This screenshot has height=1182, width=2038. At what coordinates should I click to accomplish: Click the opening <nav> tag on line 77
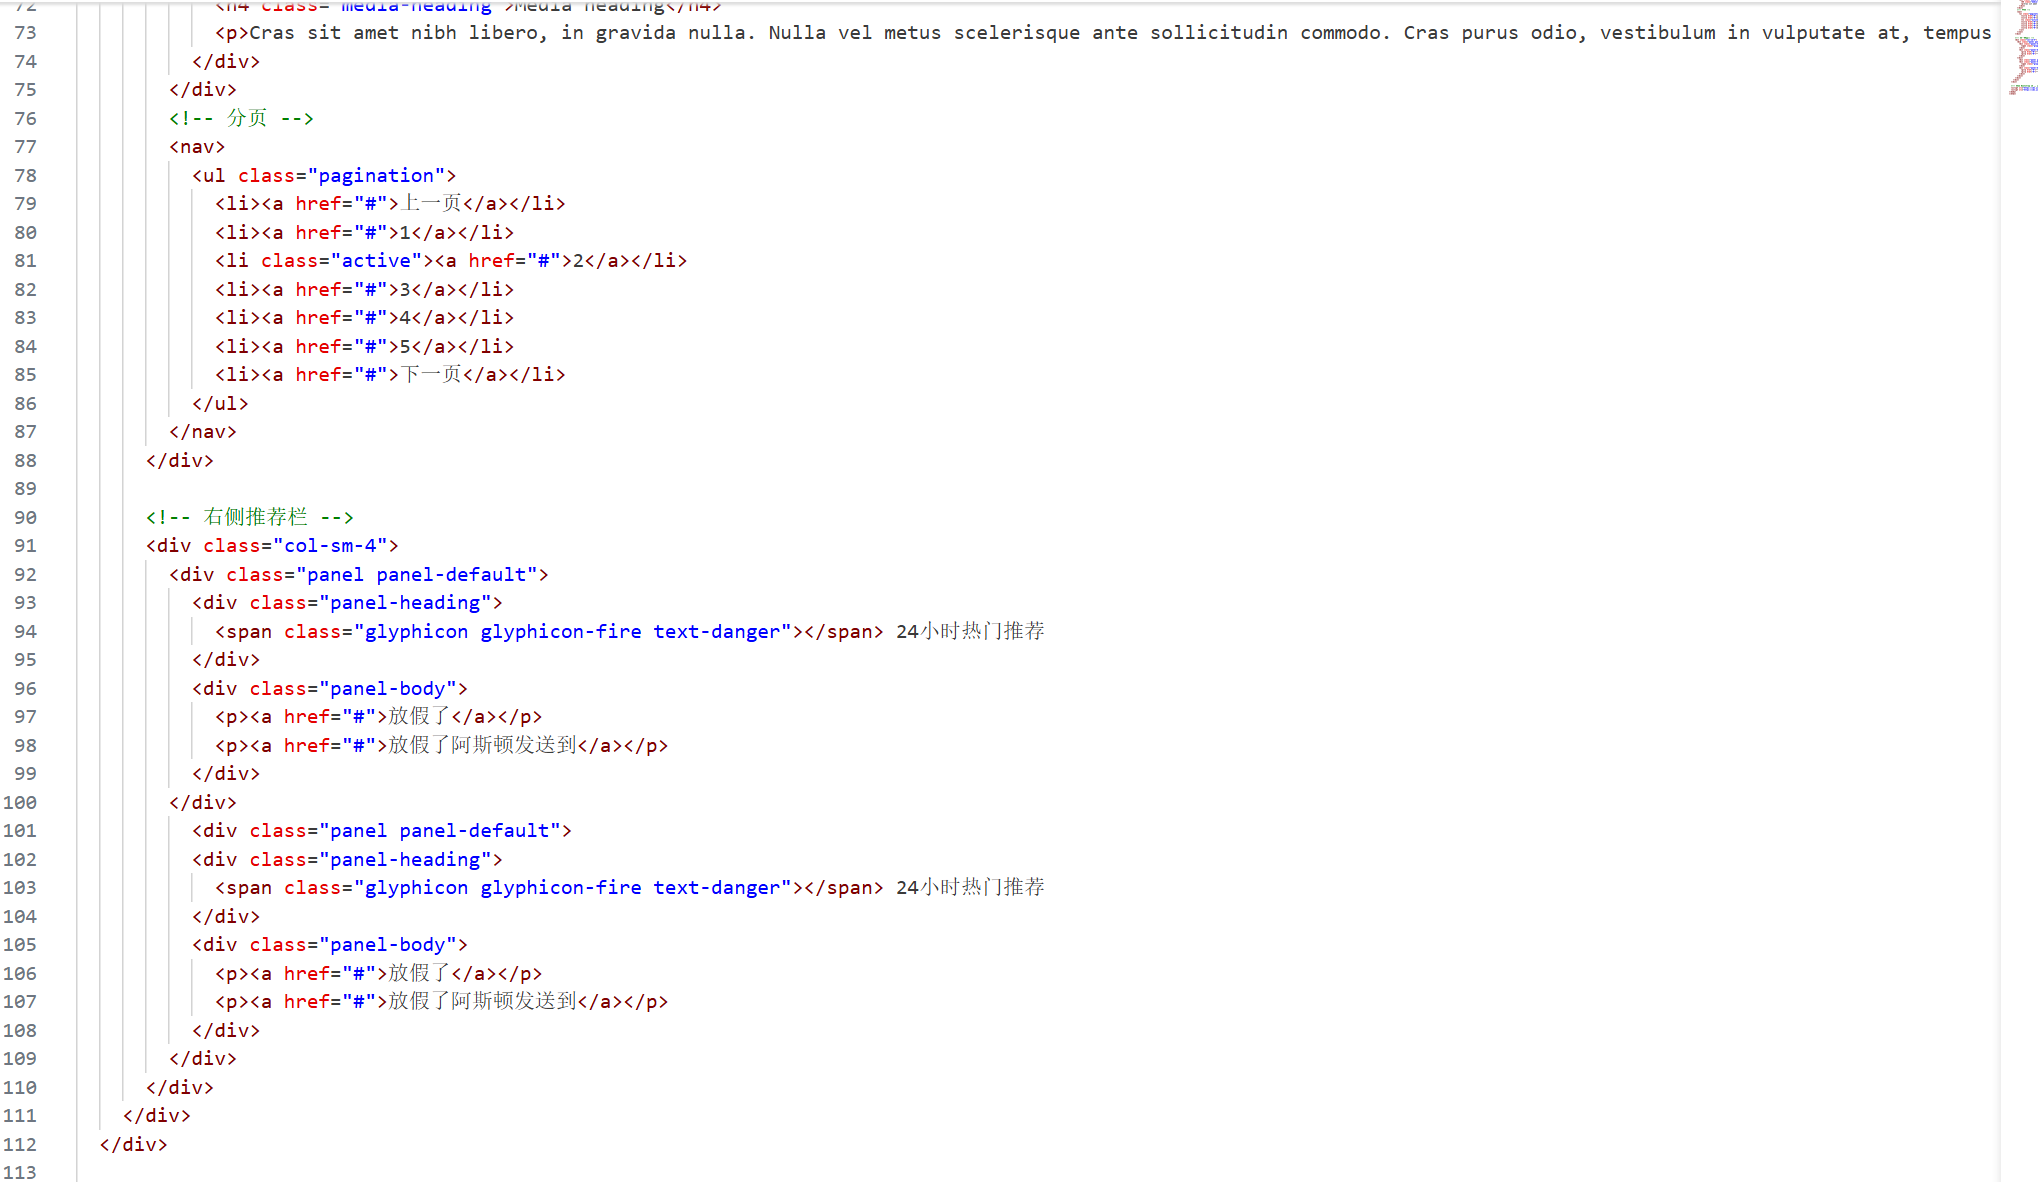[x=197, y=146]
